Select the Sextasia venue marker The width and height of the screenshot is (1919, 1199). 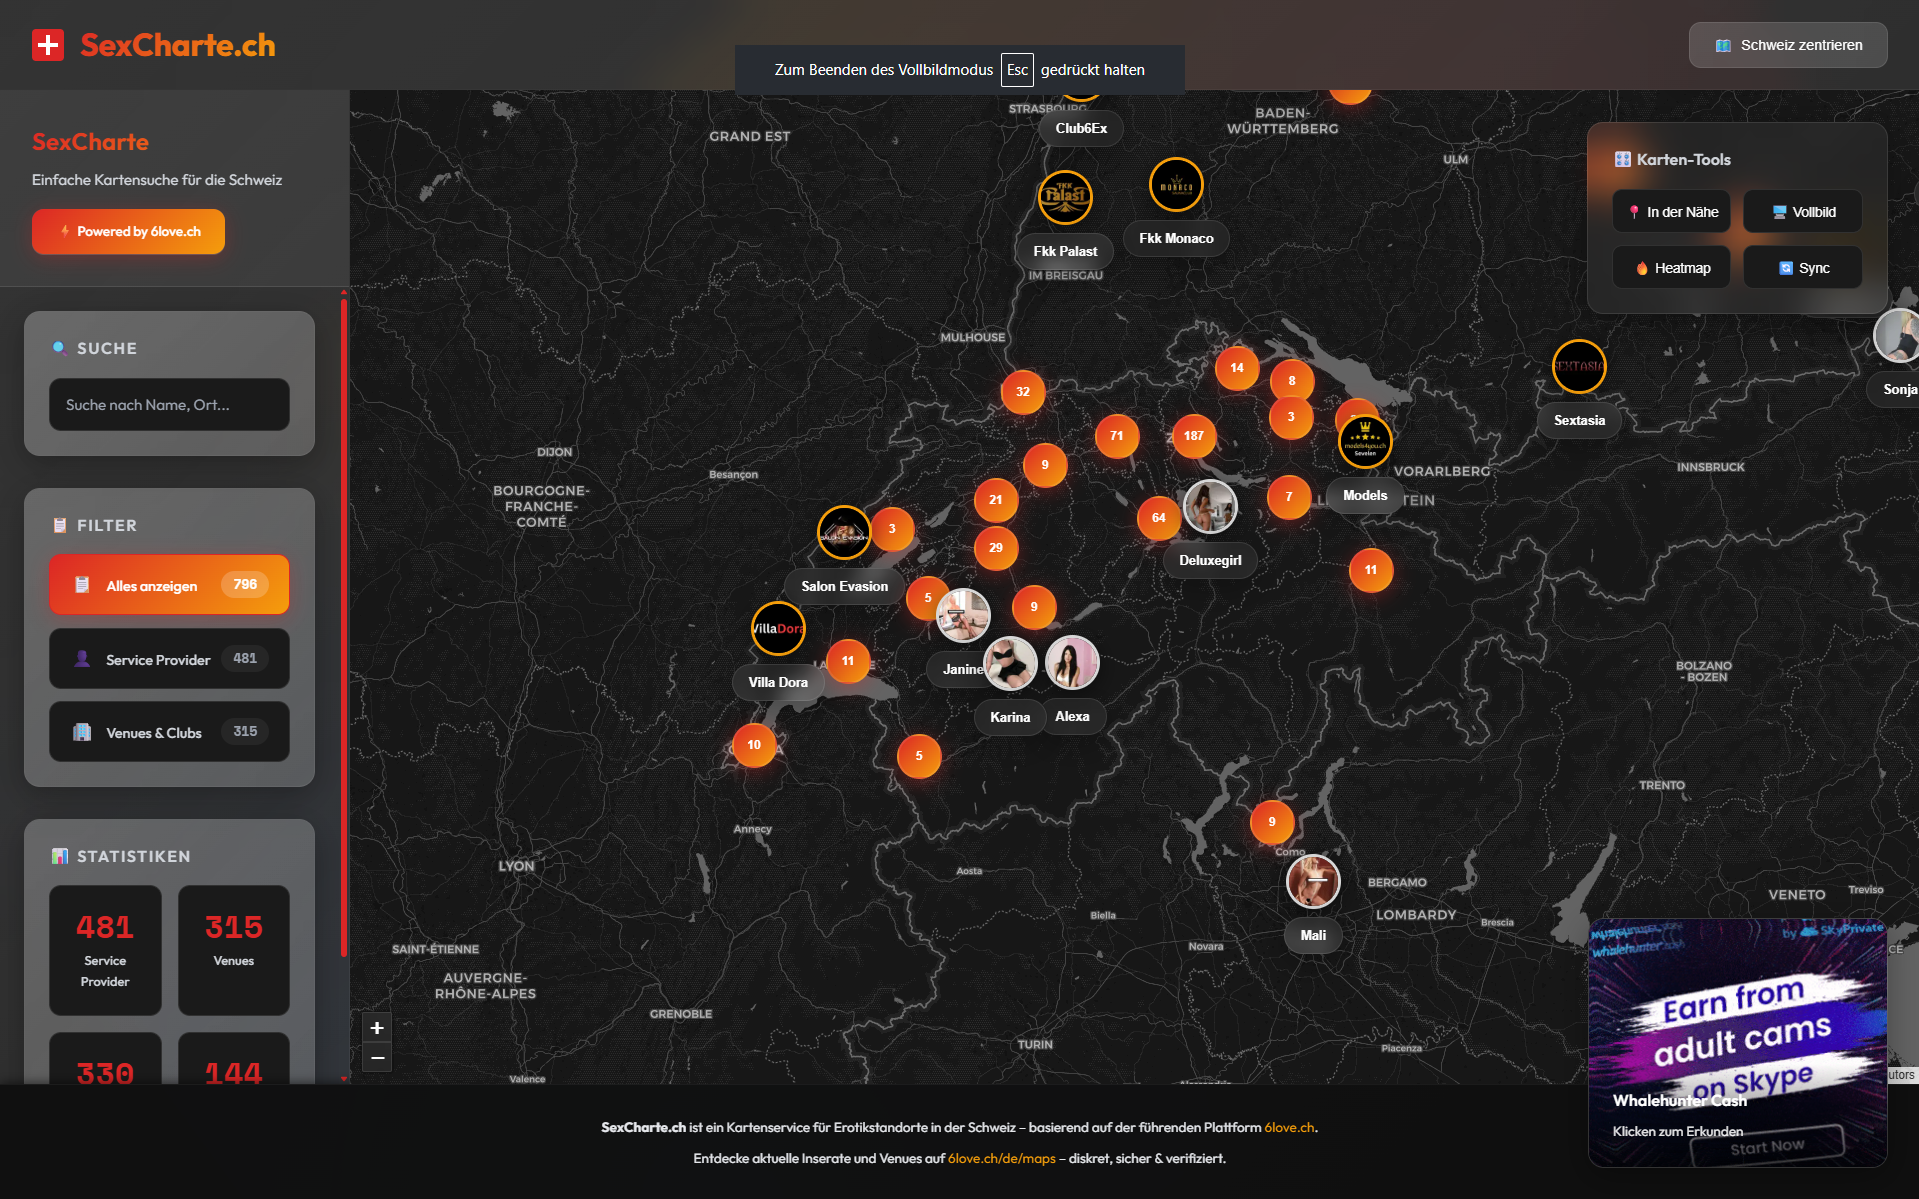click(x=1578, y=367)
